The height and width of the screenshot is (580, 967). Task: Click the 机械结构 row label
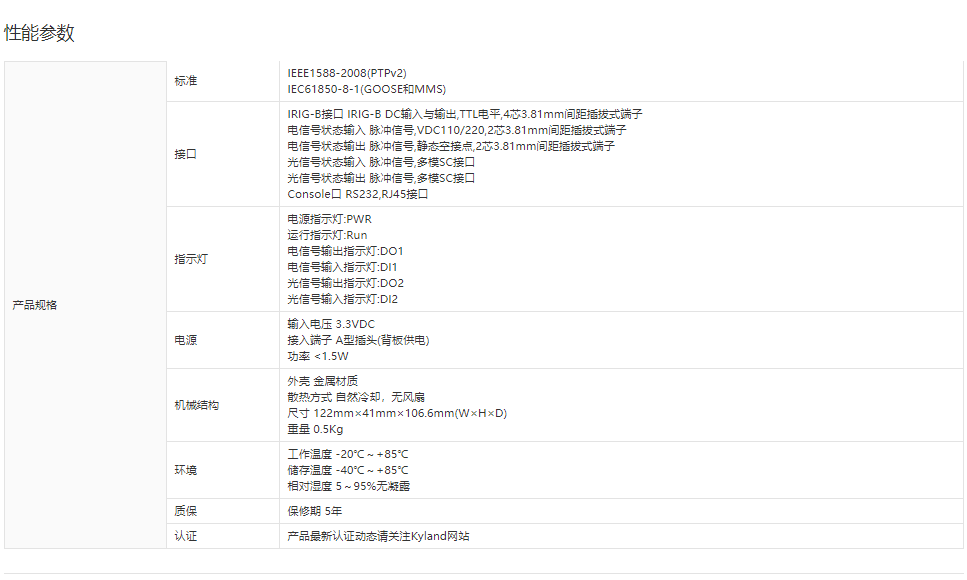[x=196, y=405]
